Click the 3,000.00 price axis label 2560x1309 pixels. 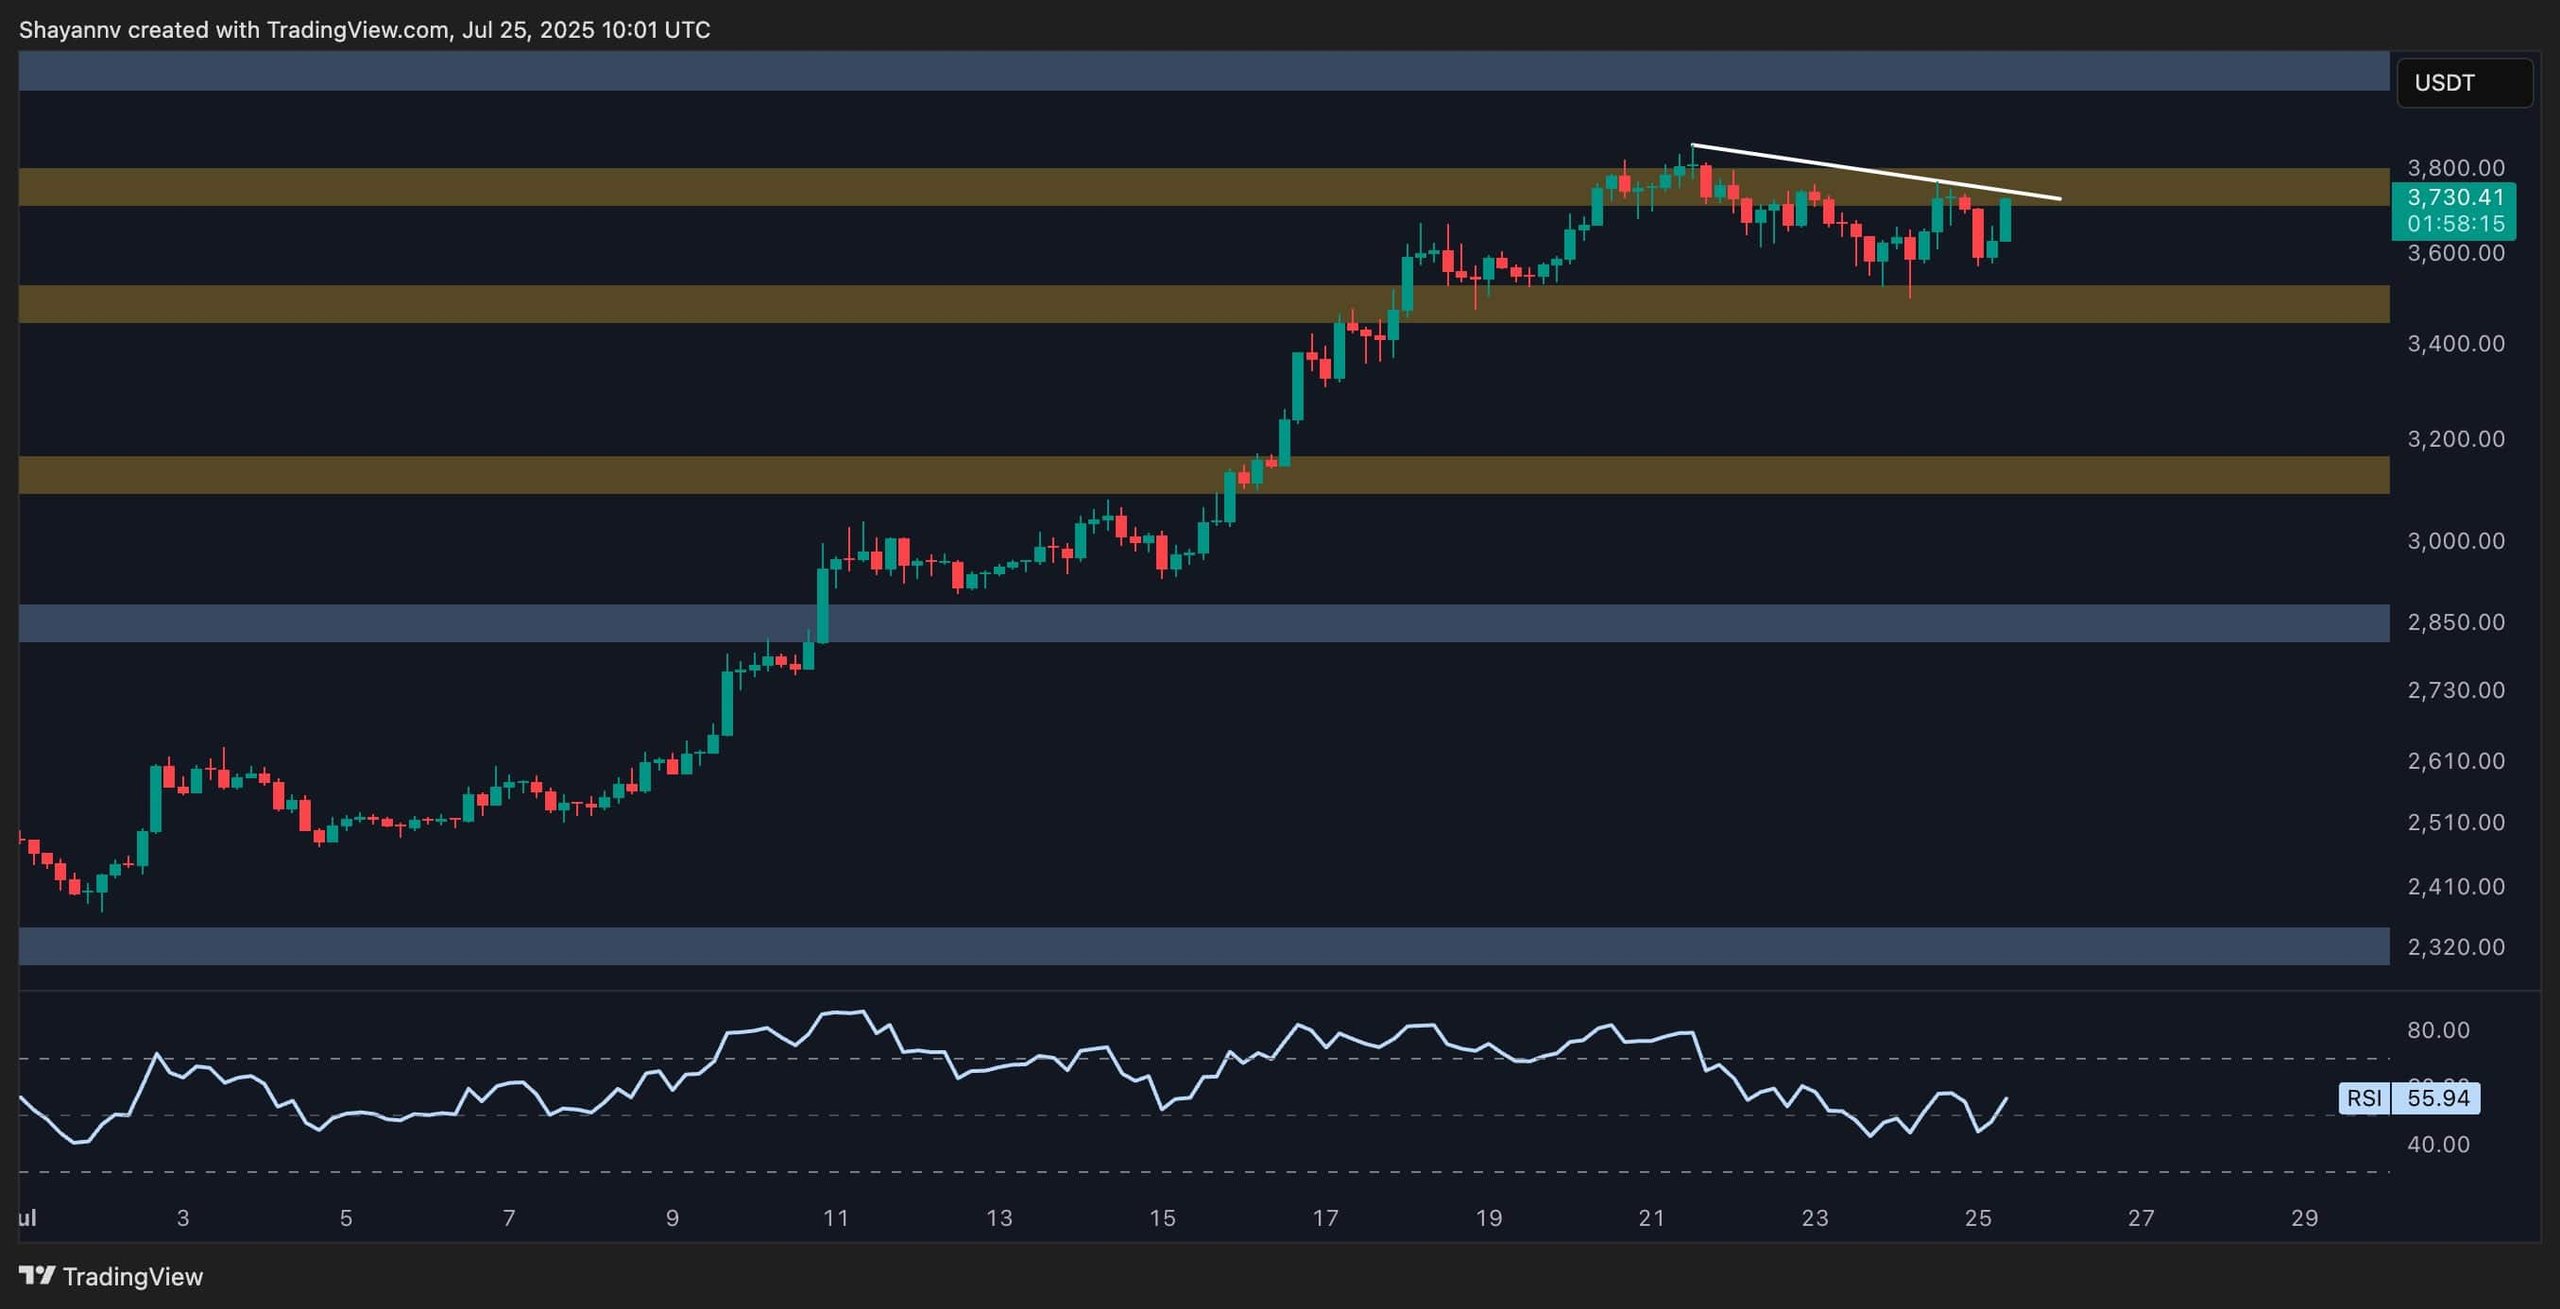click(2456, 541)
